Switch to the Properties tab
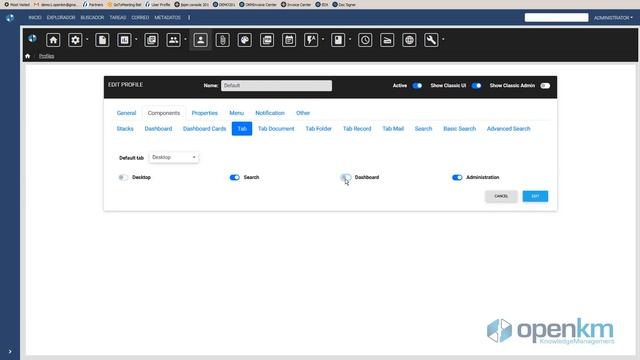Viewport: 640px width, 360px height. click(x=204, y=113)
